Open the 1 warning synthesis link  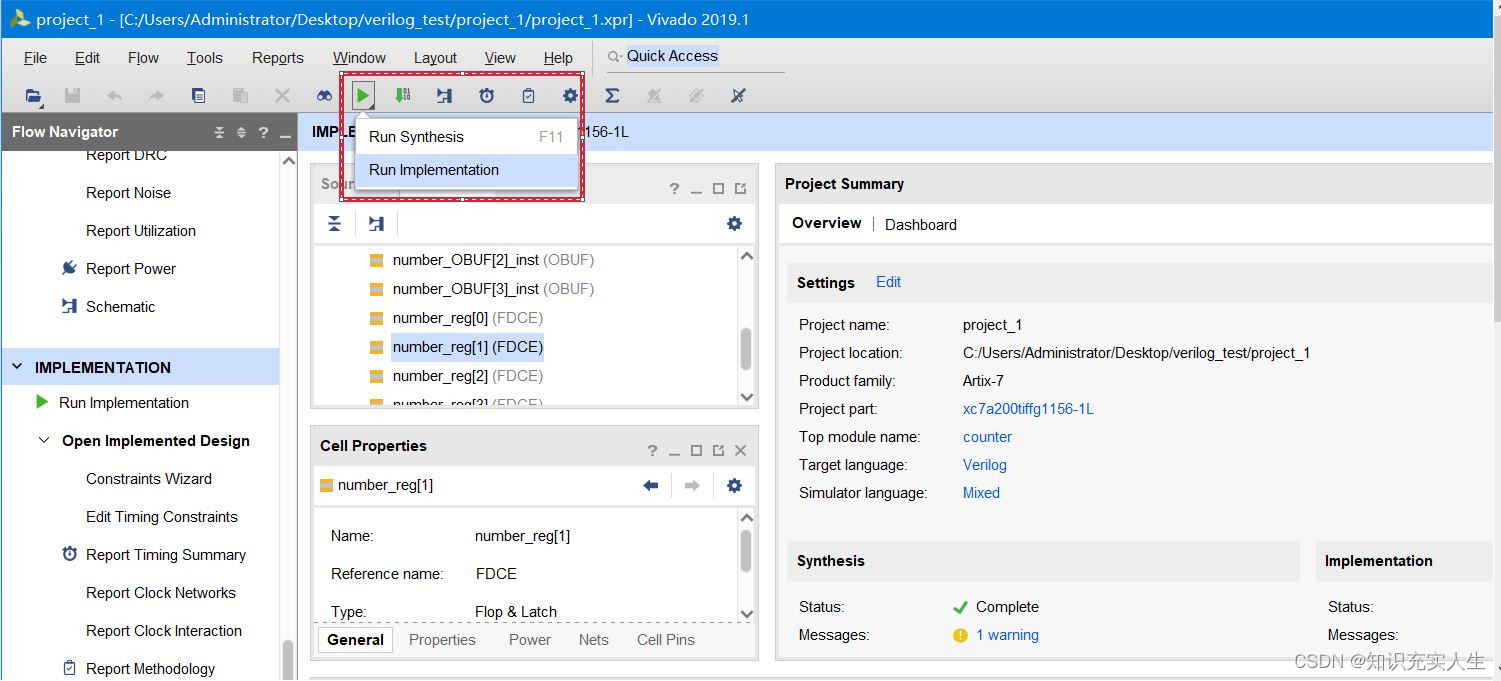pos(1007,635)
